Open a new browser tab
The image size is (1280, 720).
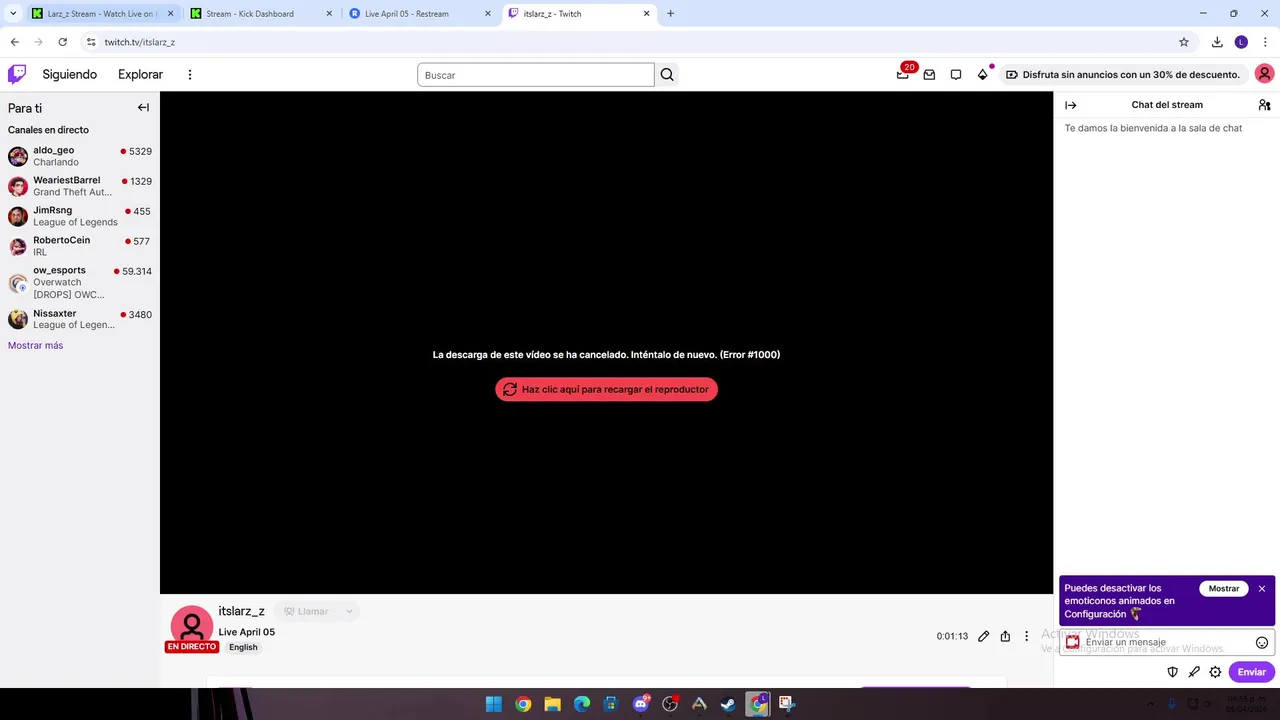coord(670,14)
